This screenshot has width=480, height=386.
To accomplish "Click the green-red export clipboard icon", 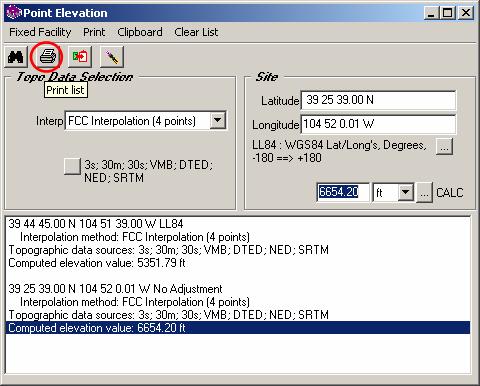I will 80,57.
